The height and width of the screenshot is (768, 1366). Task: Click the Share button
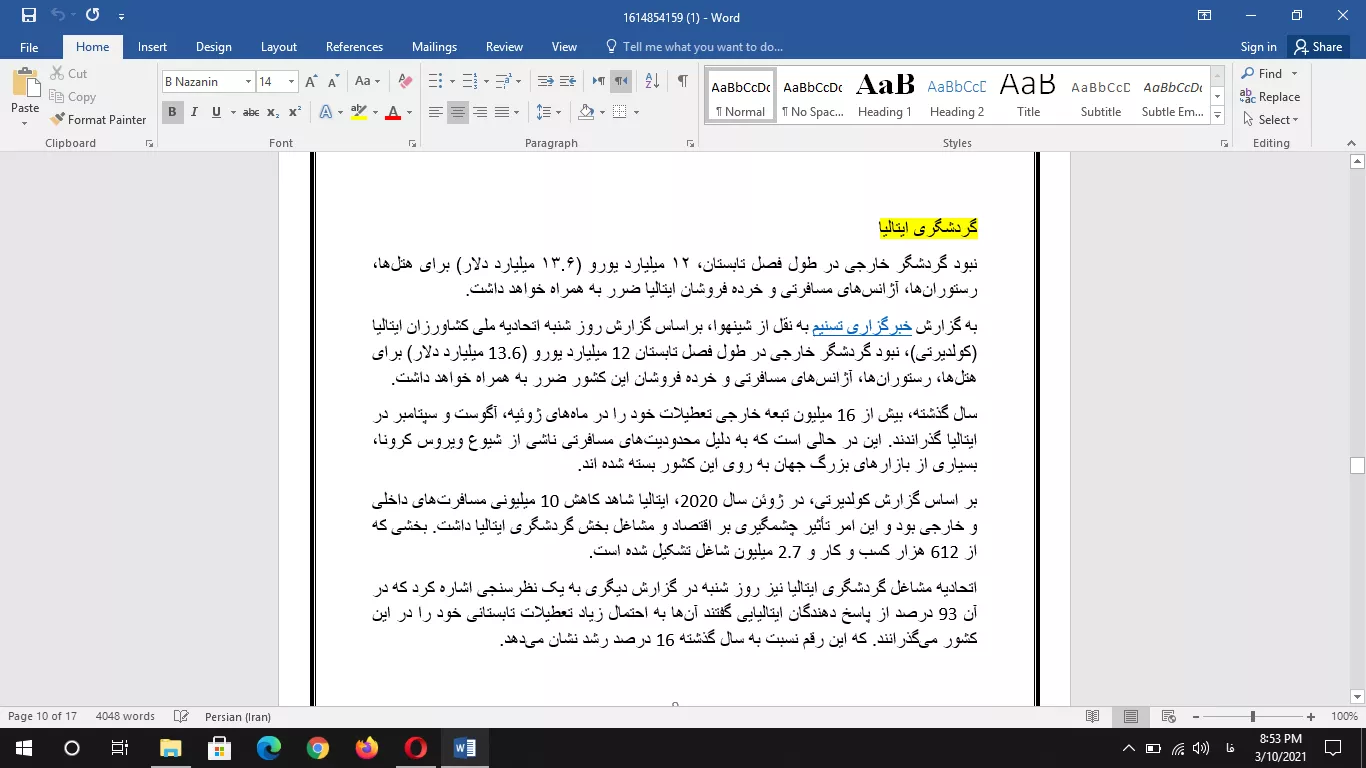click(1317, 47)
